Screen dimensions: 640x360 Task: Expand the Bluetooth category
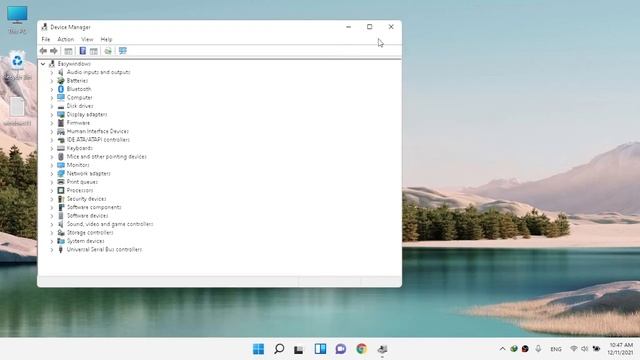(52, 89)
